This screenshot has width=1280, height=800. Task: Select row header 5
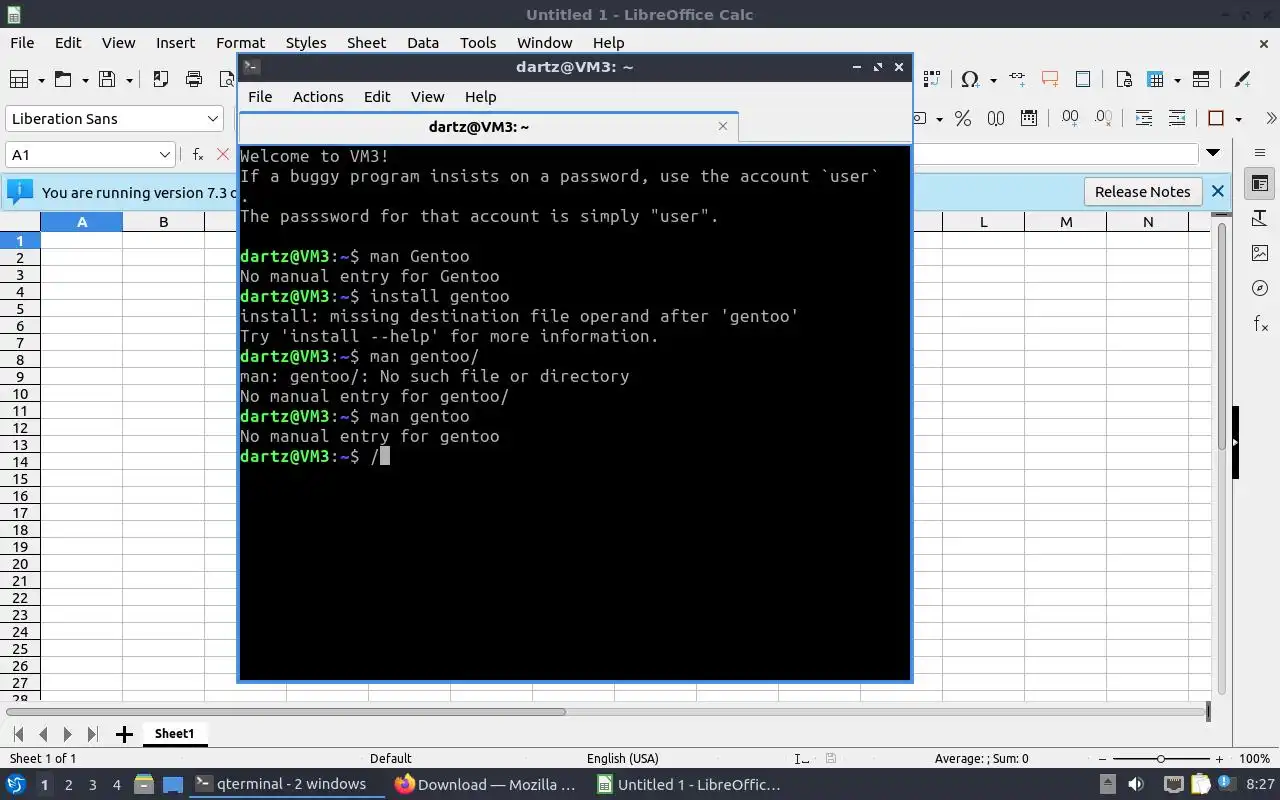pyautogui.click(x=19, y=308)
